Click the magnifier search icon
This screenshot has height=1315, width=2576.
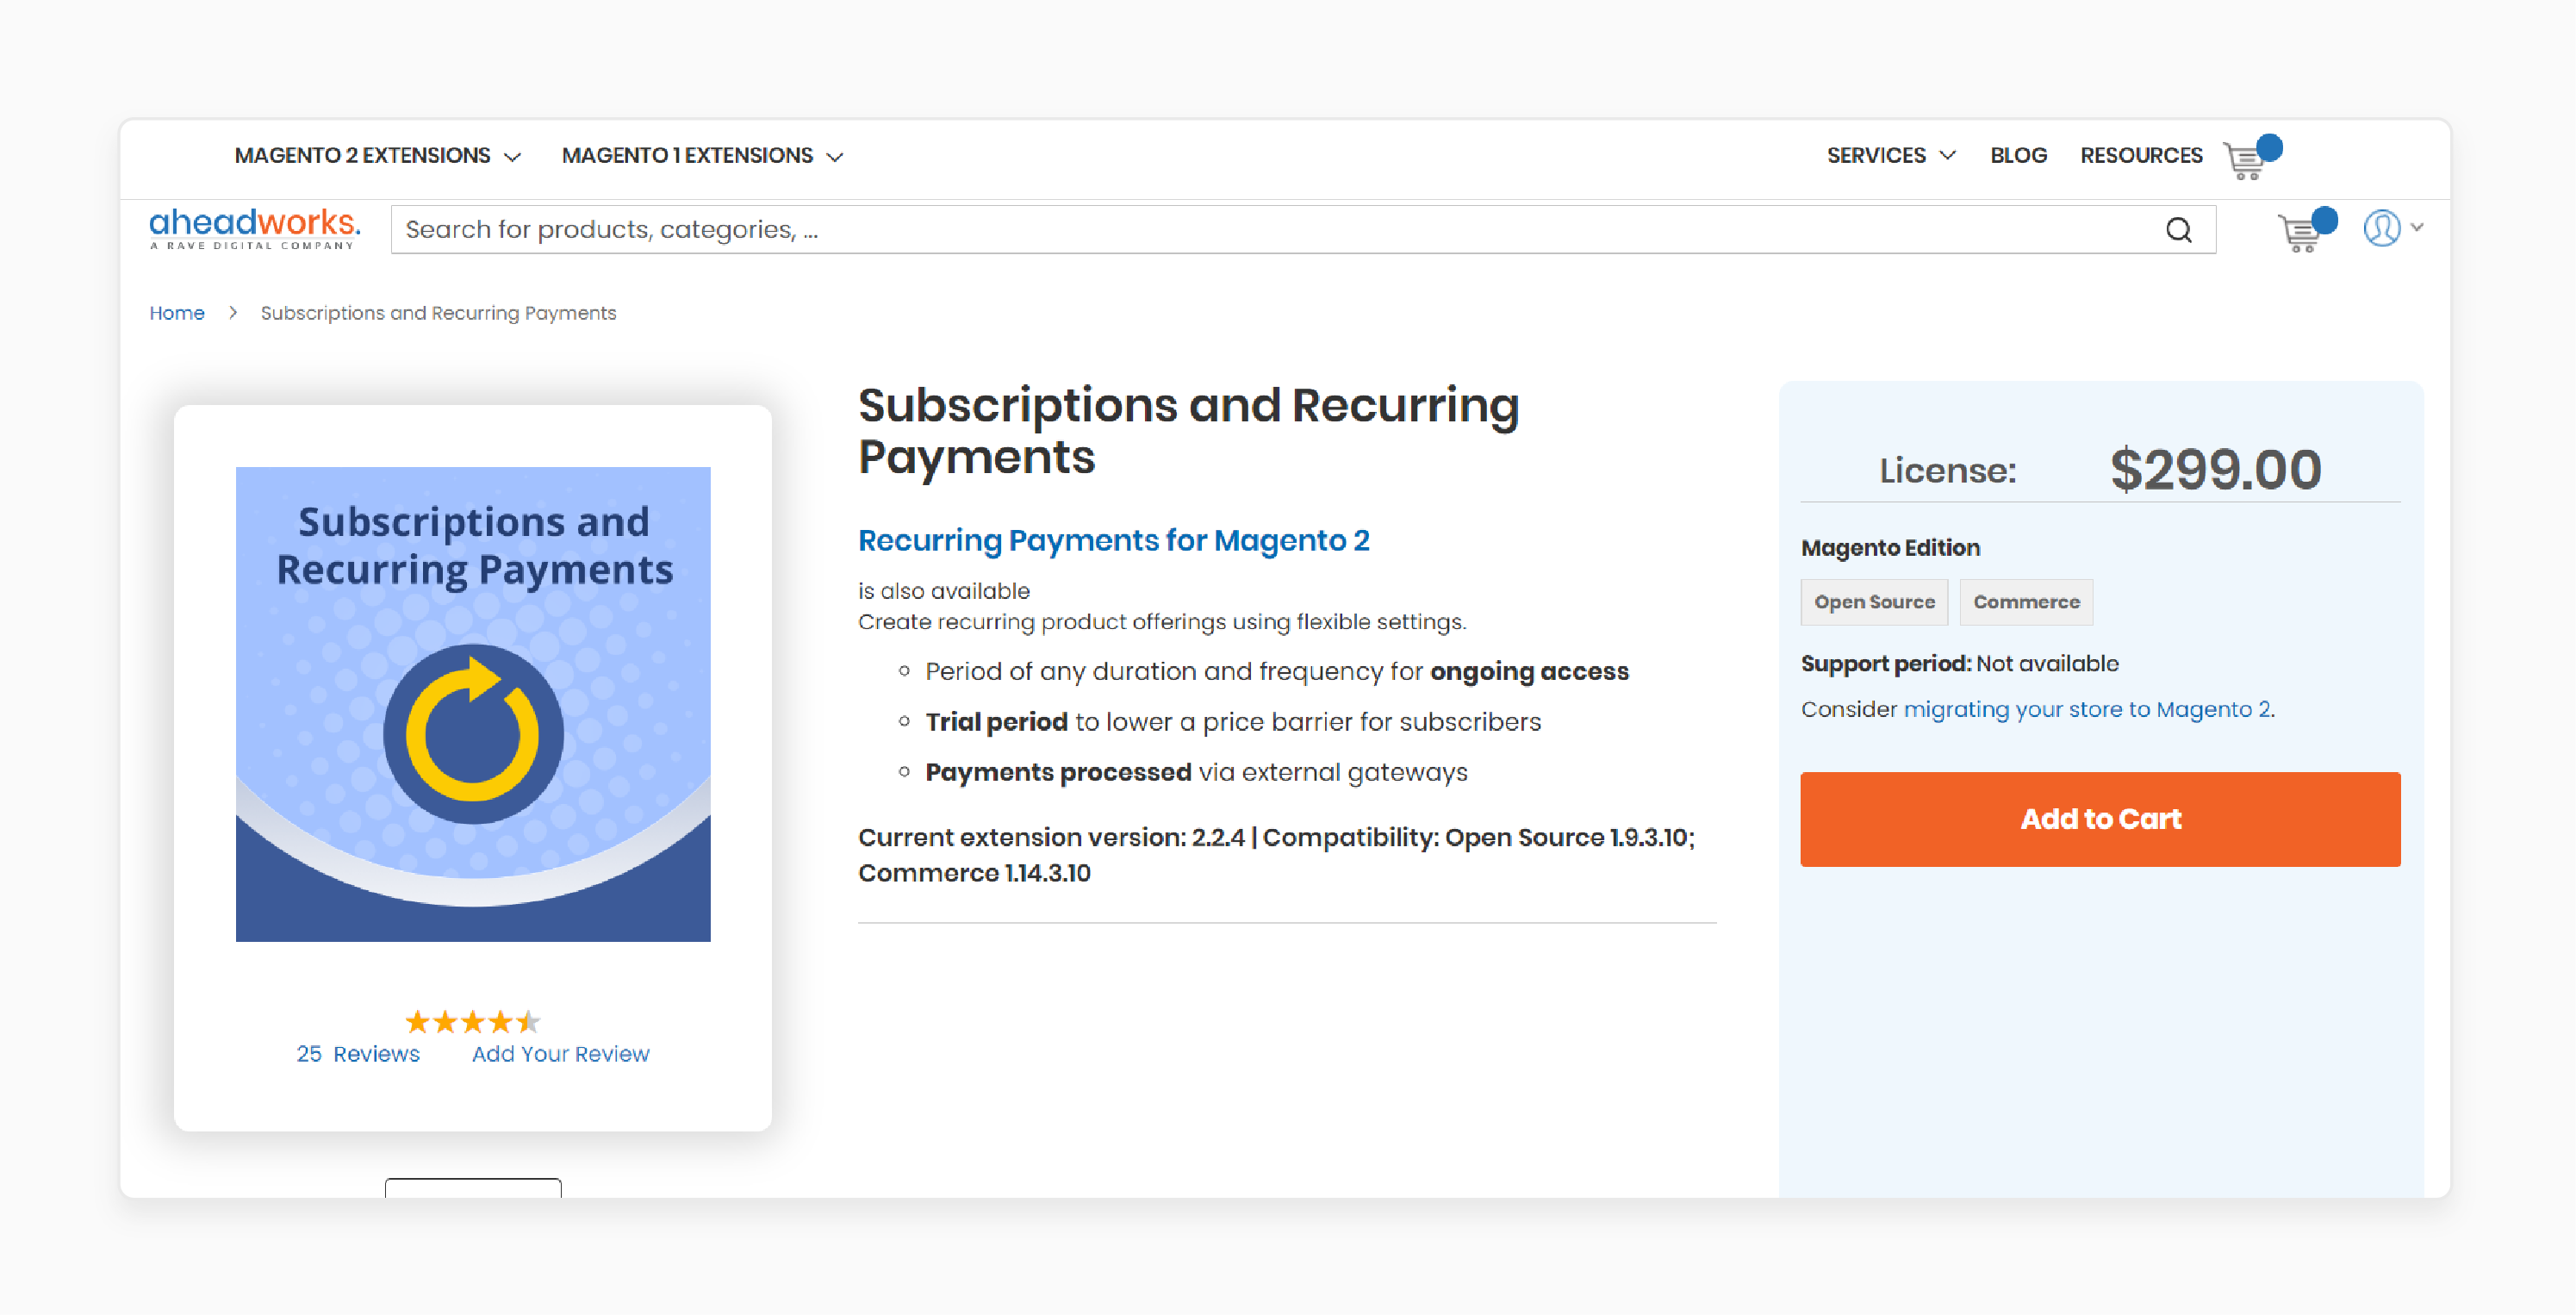coord(2178,230)
